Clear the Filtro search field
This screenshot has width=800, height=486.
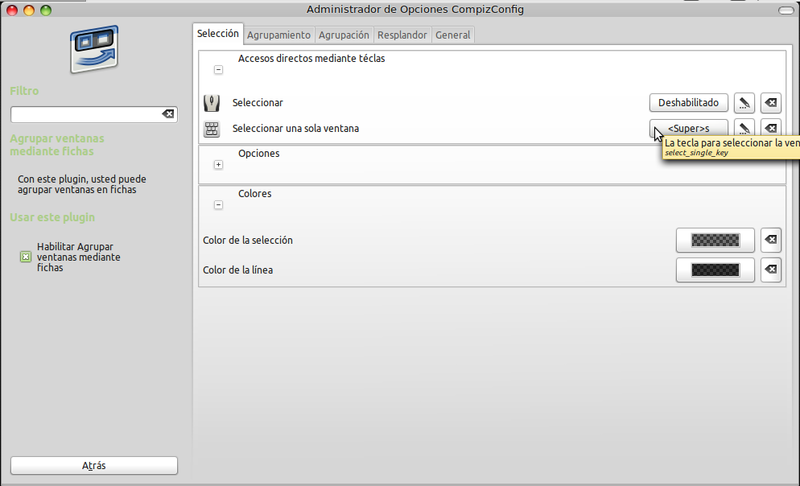click(x=168, y=115)
